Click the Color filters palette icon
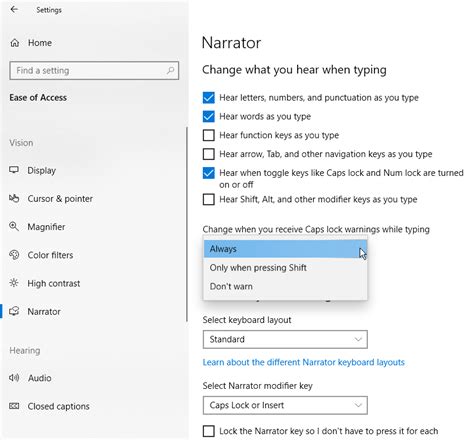Screen dimensions: 474x440 pos(14,255)
